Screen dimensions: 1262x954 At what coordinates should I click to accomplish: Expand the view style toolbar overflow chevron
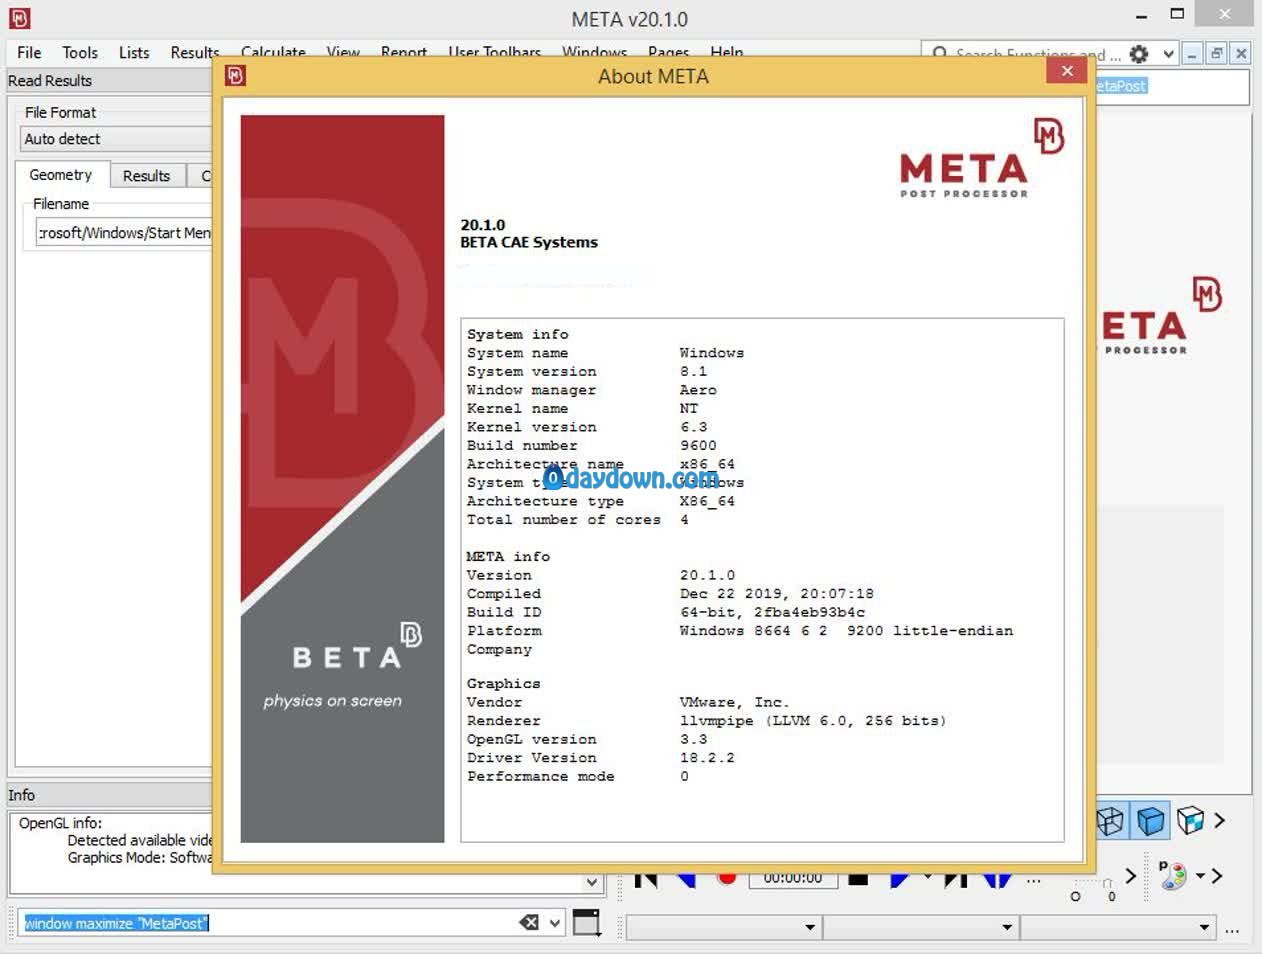[x=1219, y=821]
